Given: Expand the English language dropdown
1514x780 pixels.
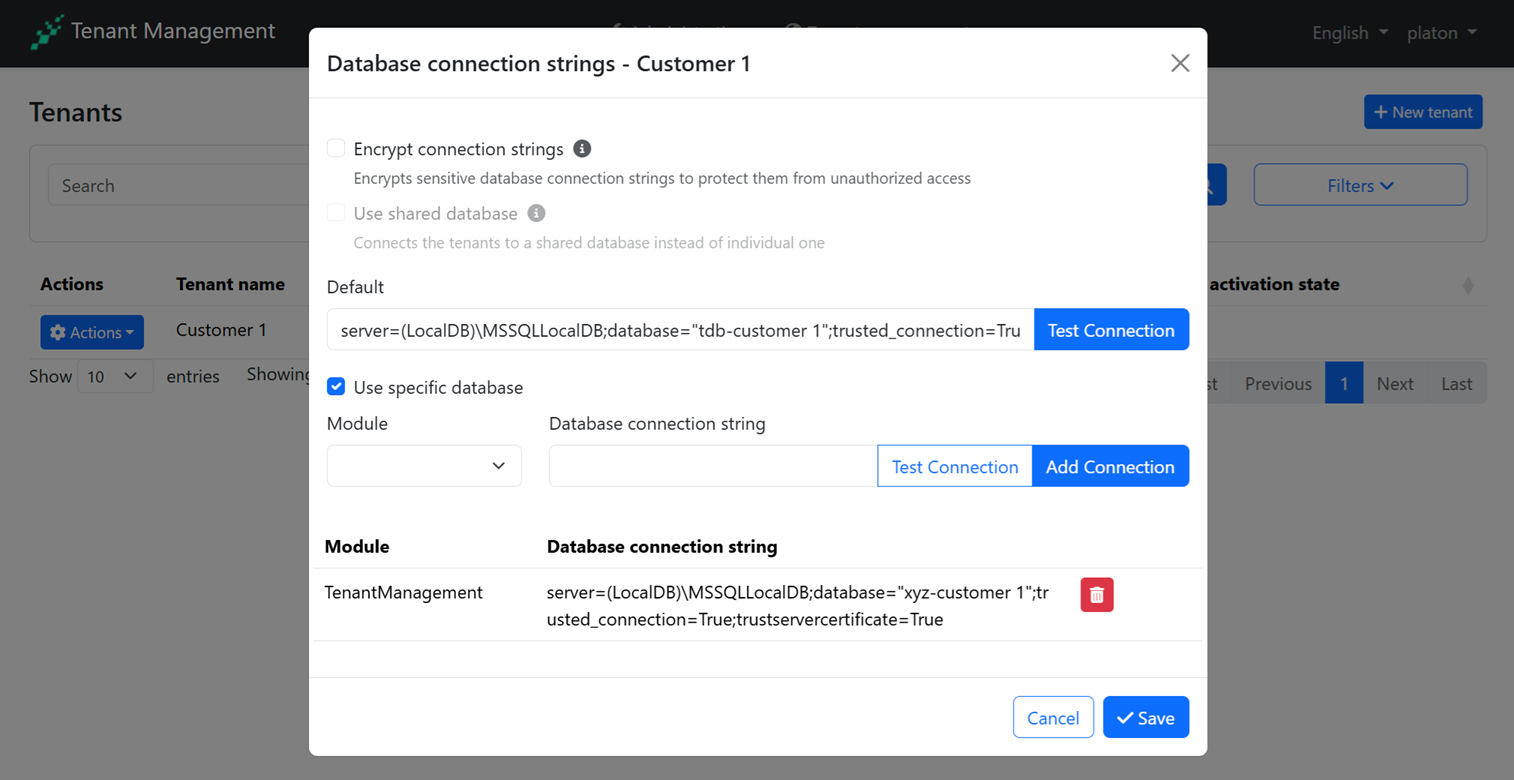Looking at the screenshot, I should [1349, 33].
